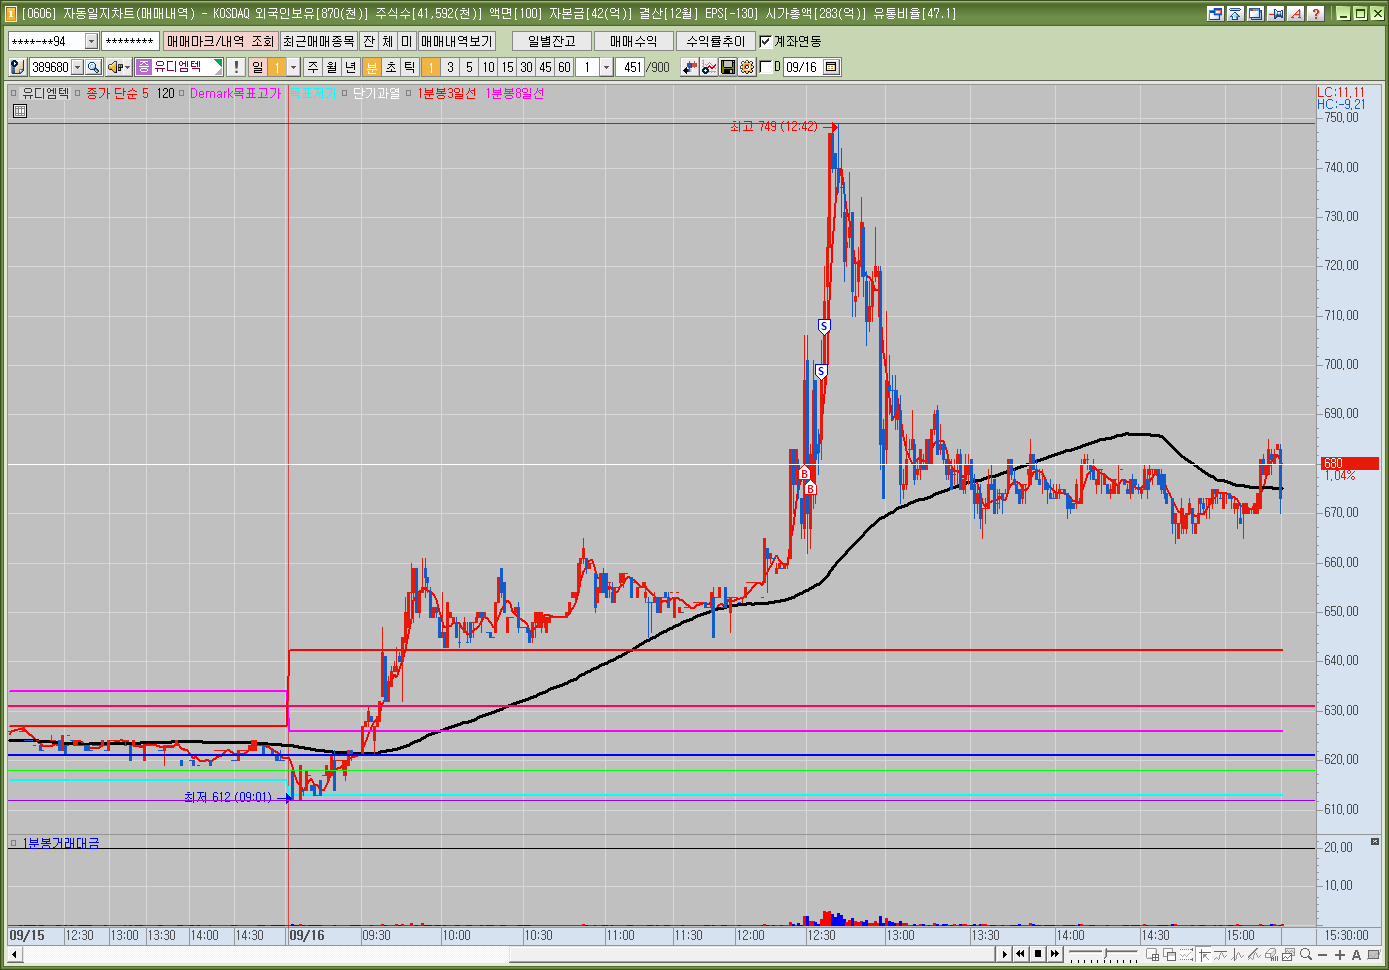Click the password input field with asterisks
The image size is (1389, 970).
pyautogui.click(x=130, y=41)
